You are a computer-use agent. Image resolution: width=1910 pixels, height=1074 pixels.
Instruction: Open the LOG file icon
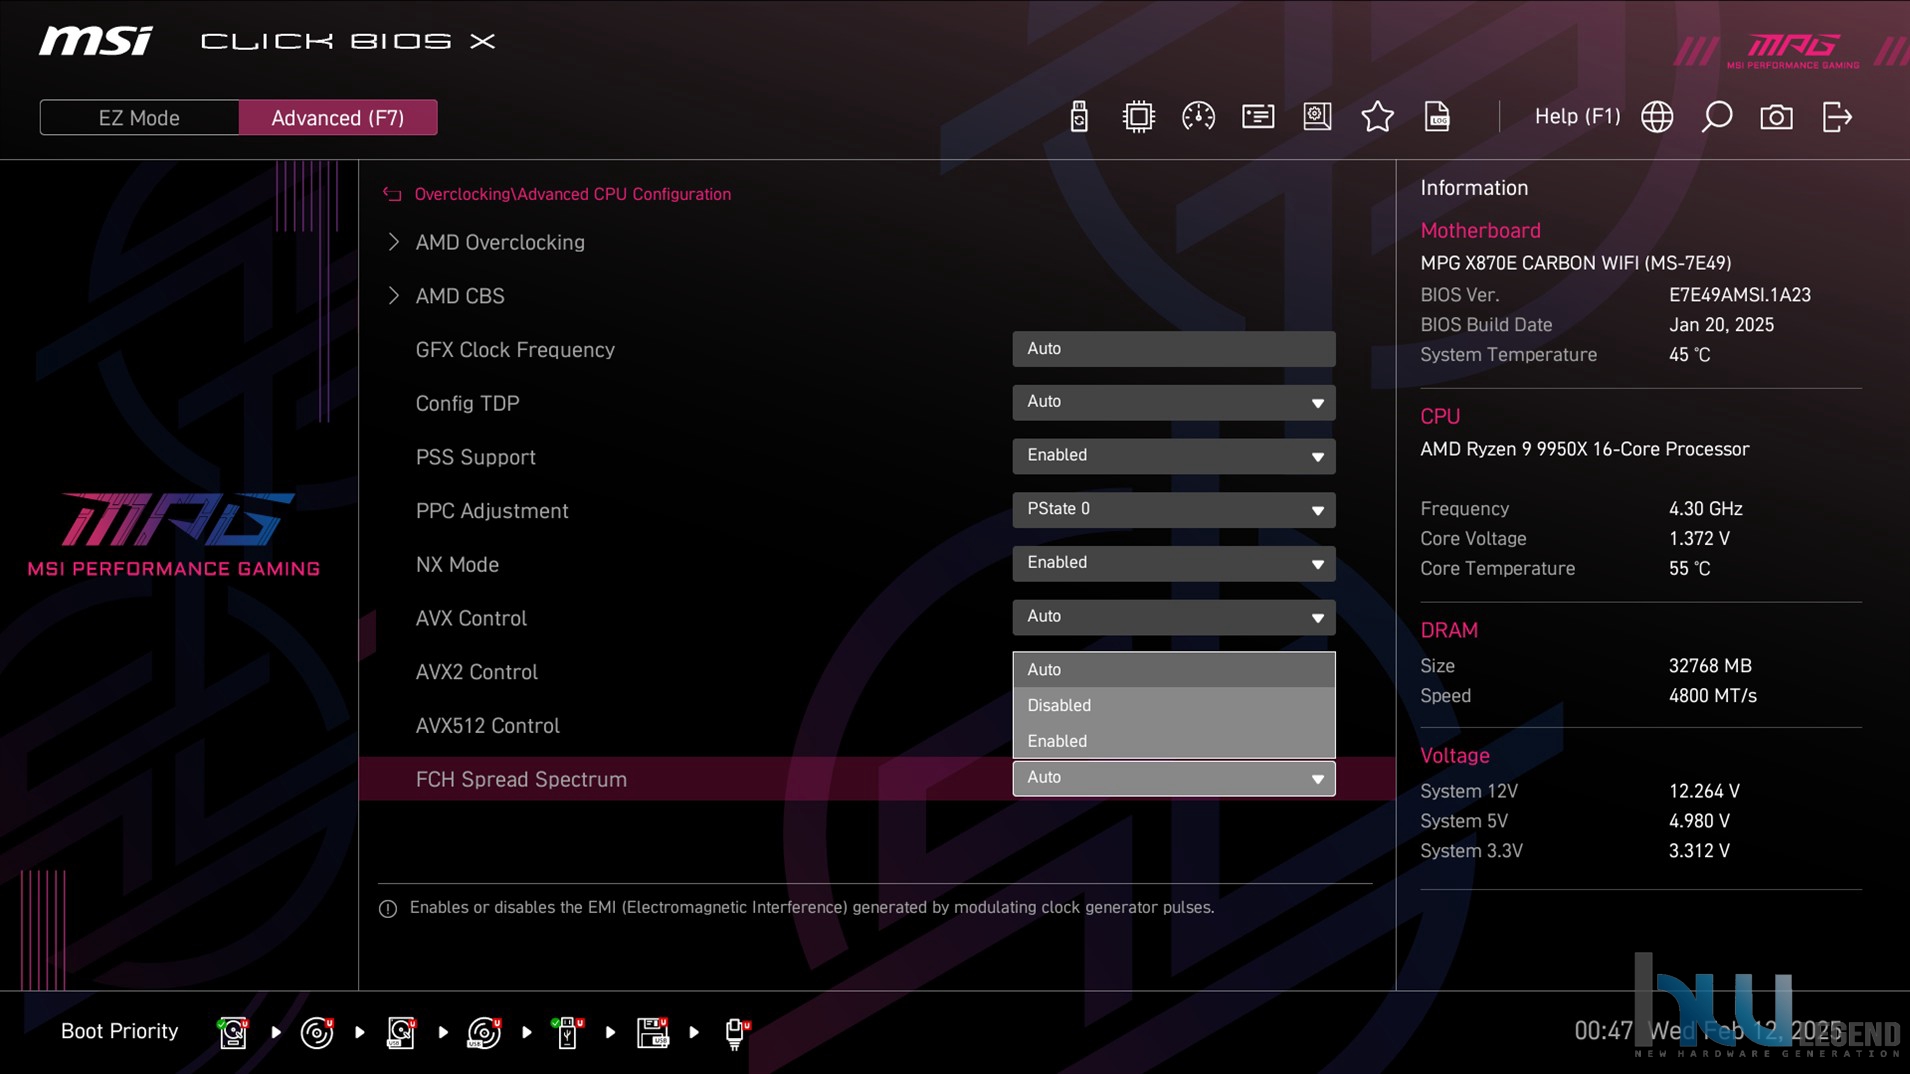1437,117
